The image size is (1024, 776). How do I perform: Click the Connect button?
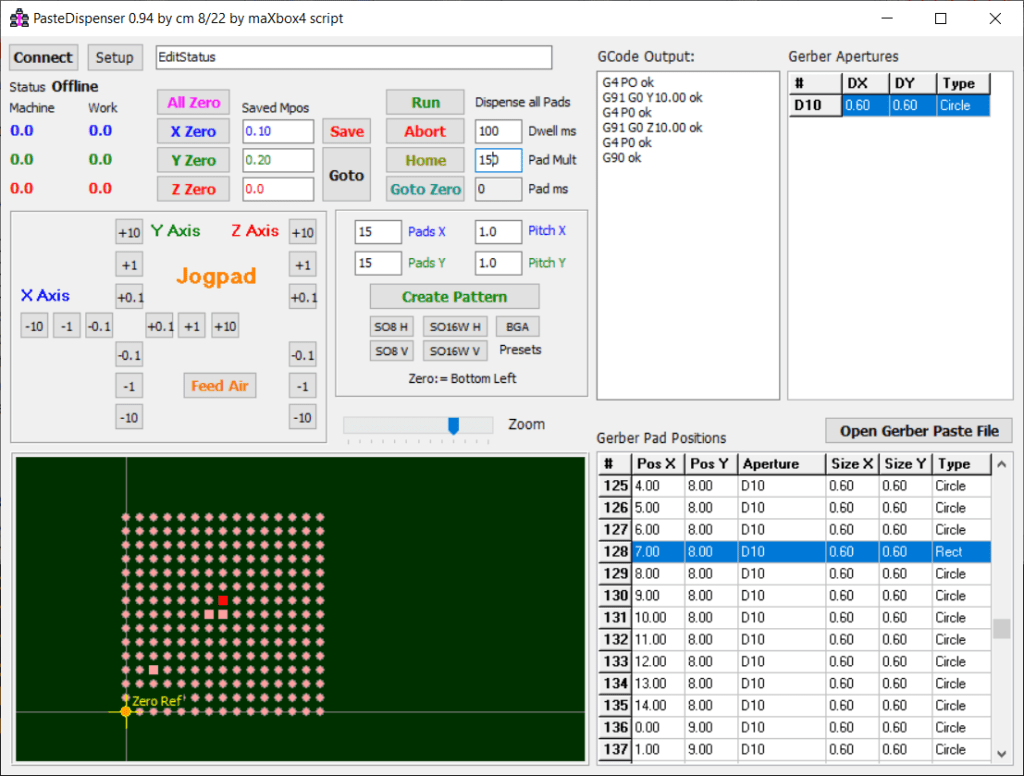point(43,57)
